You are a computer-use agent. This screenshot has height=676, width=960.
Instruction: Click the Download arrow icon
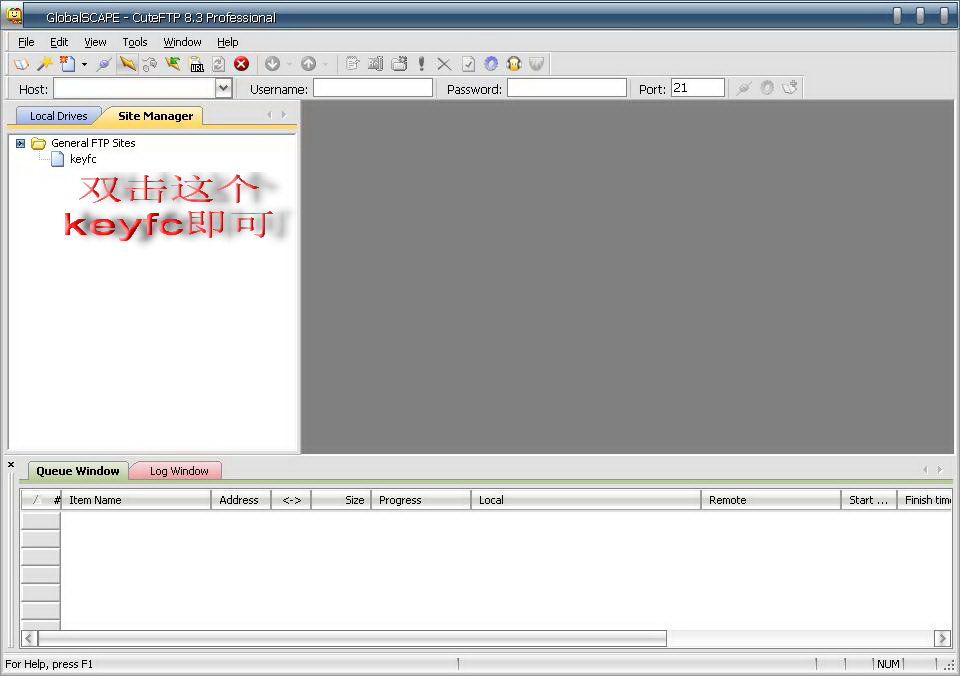tap(272, 64)
